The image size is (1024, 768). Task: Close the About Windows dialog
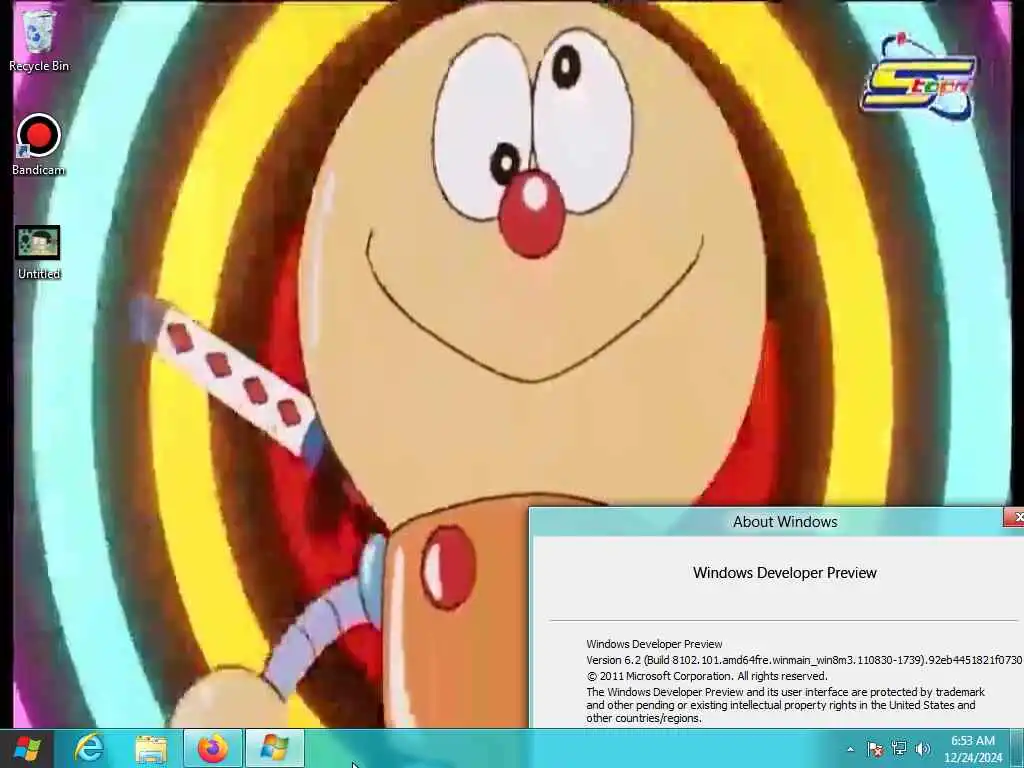[1015, 518]
